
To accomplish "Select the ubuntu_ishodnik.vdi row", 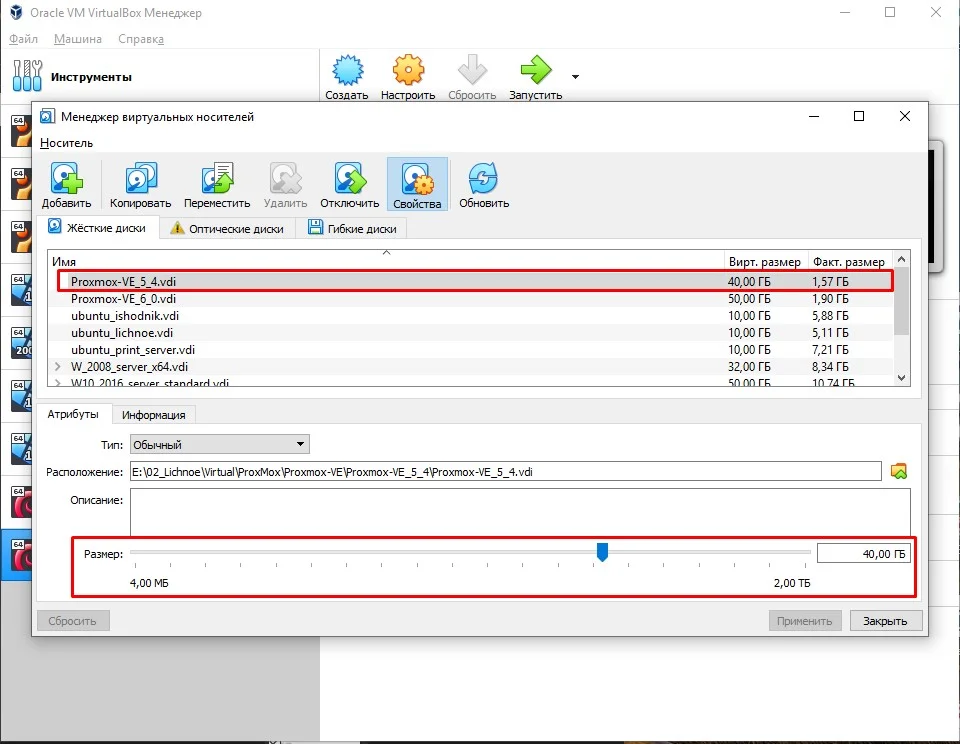I will coord(470,315).
